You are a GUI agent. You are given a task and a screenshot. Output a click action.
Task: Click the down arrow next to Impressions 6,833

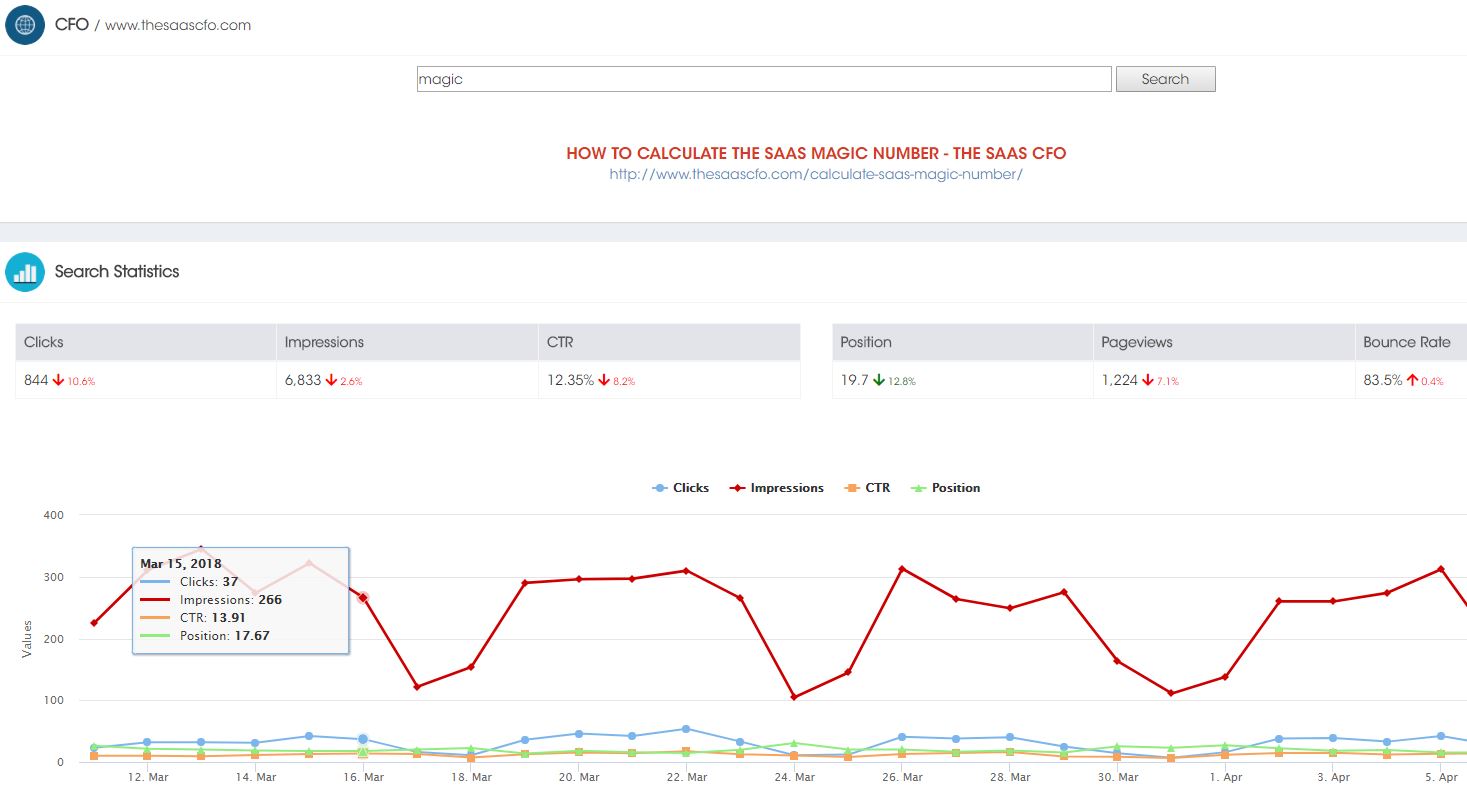click(331, 381)
